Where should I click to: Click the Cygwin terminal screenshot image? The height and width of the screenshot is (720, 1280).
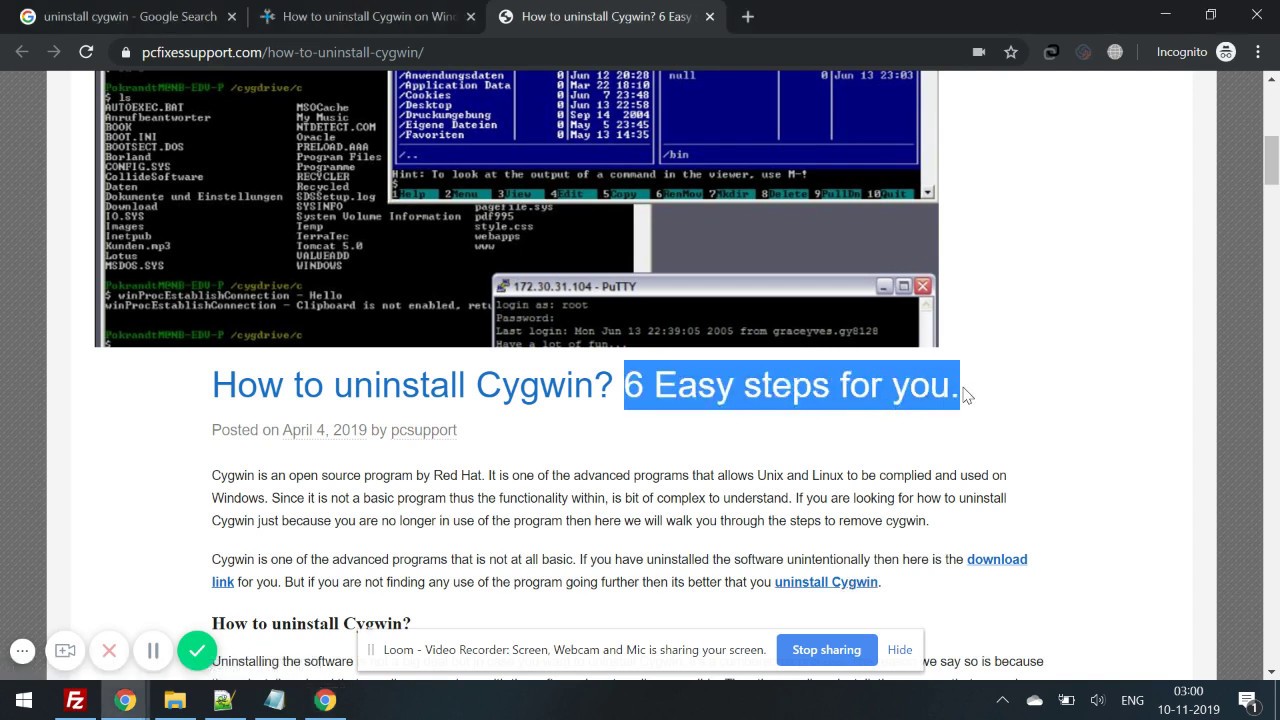tap(517, 208)
